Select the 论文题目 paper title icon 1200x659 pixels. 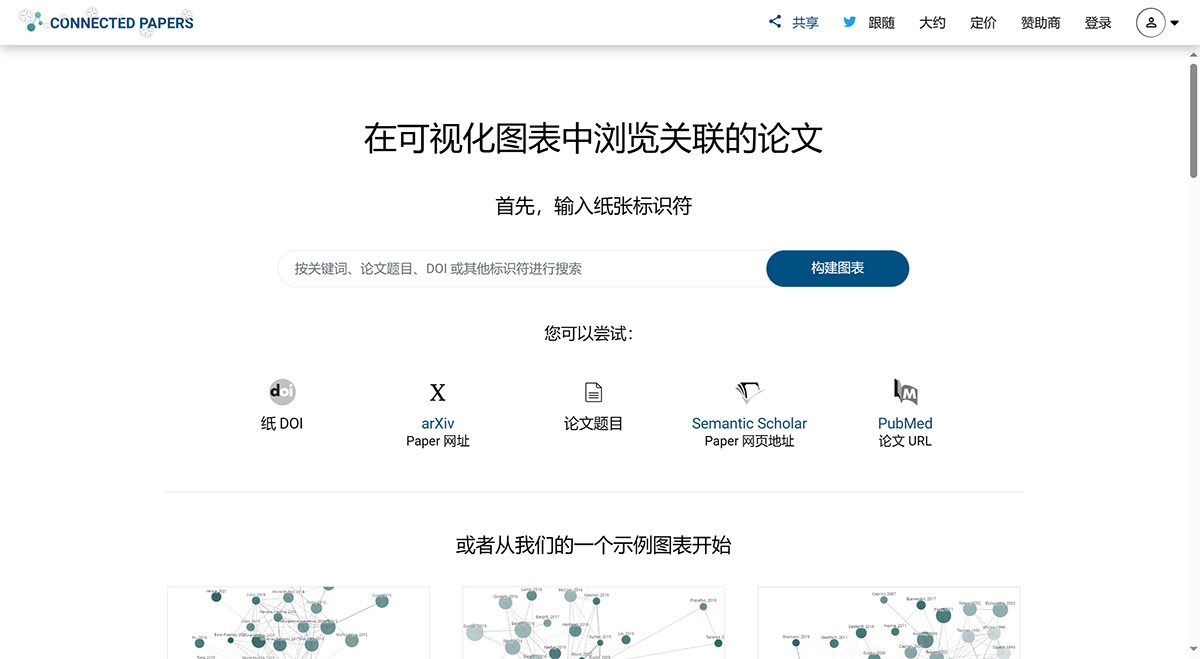[593, 391]
